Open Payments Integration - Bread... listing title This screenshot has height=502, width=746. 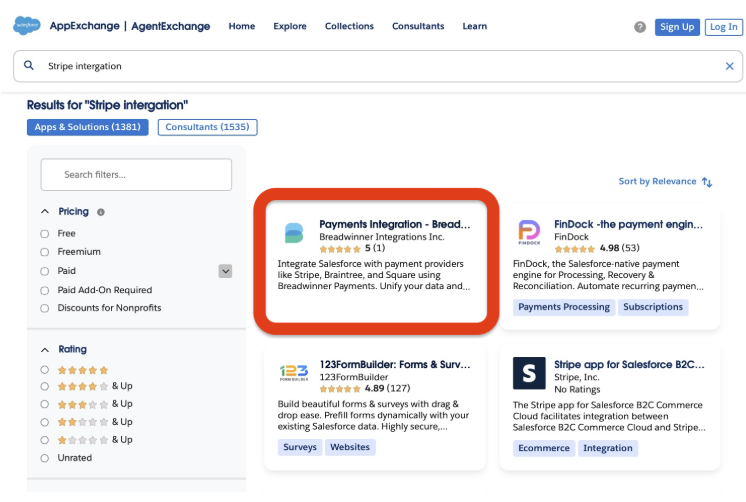point(394,224)
